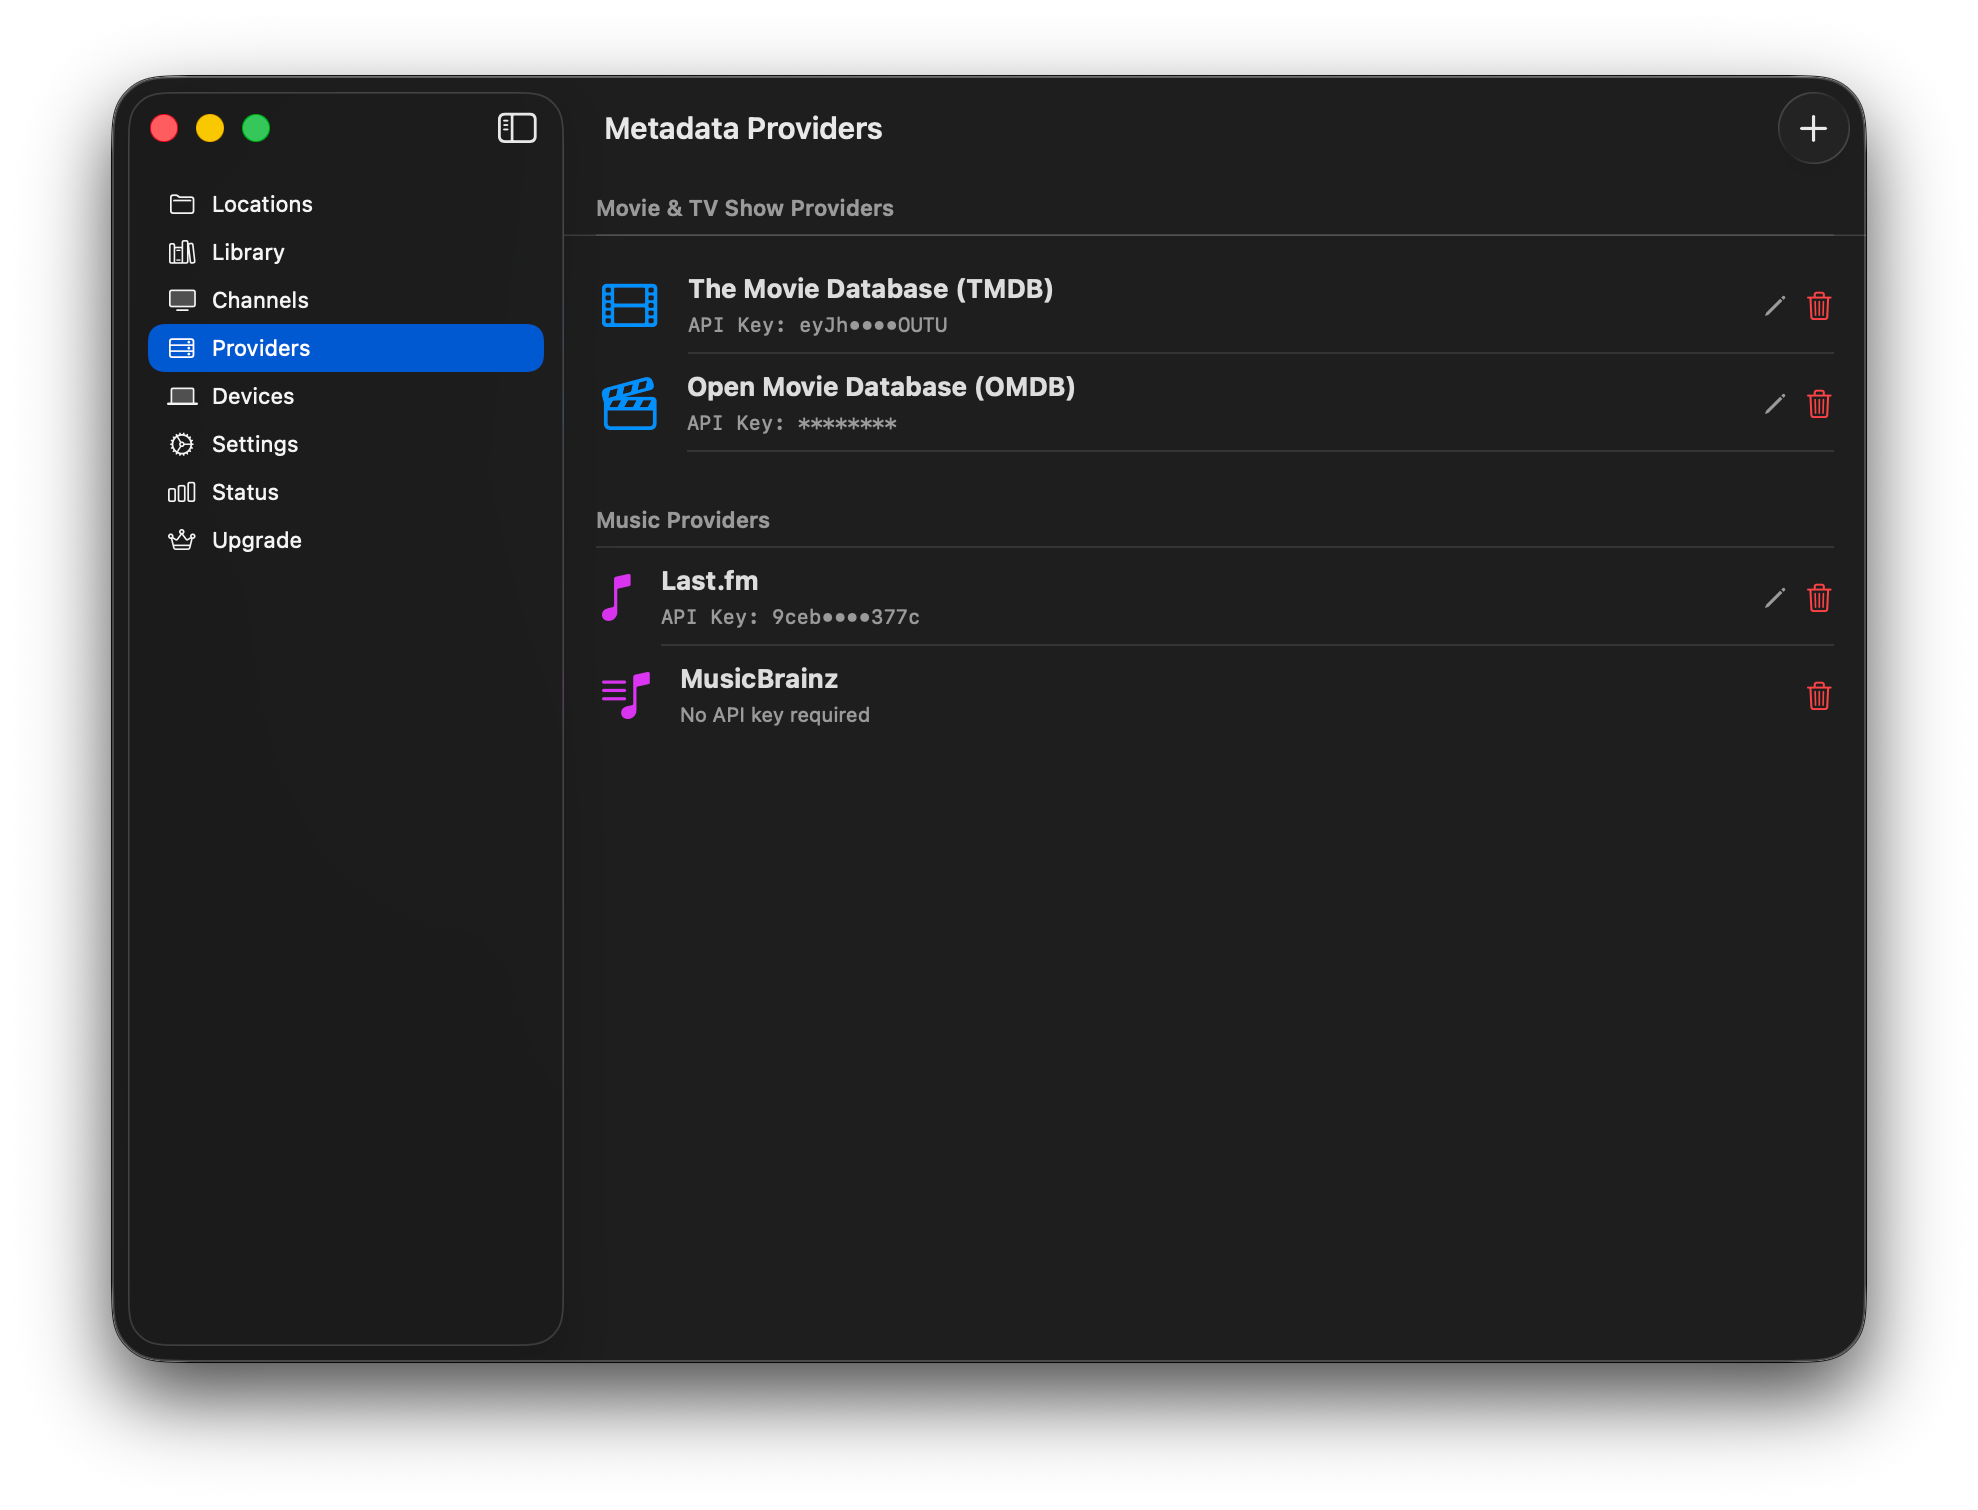
Task: Remove the Last.fm music provider
Action: pos(1818,598)
